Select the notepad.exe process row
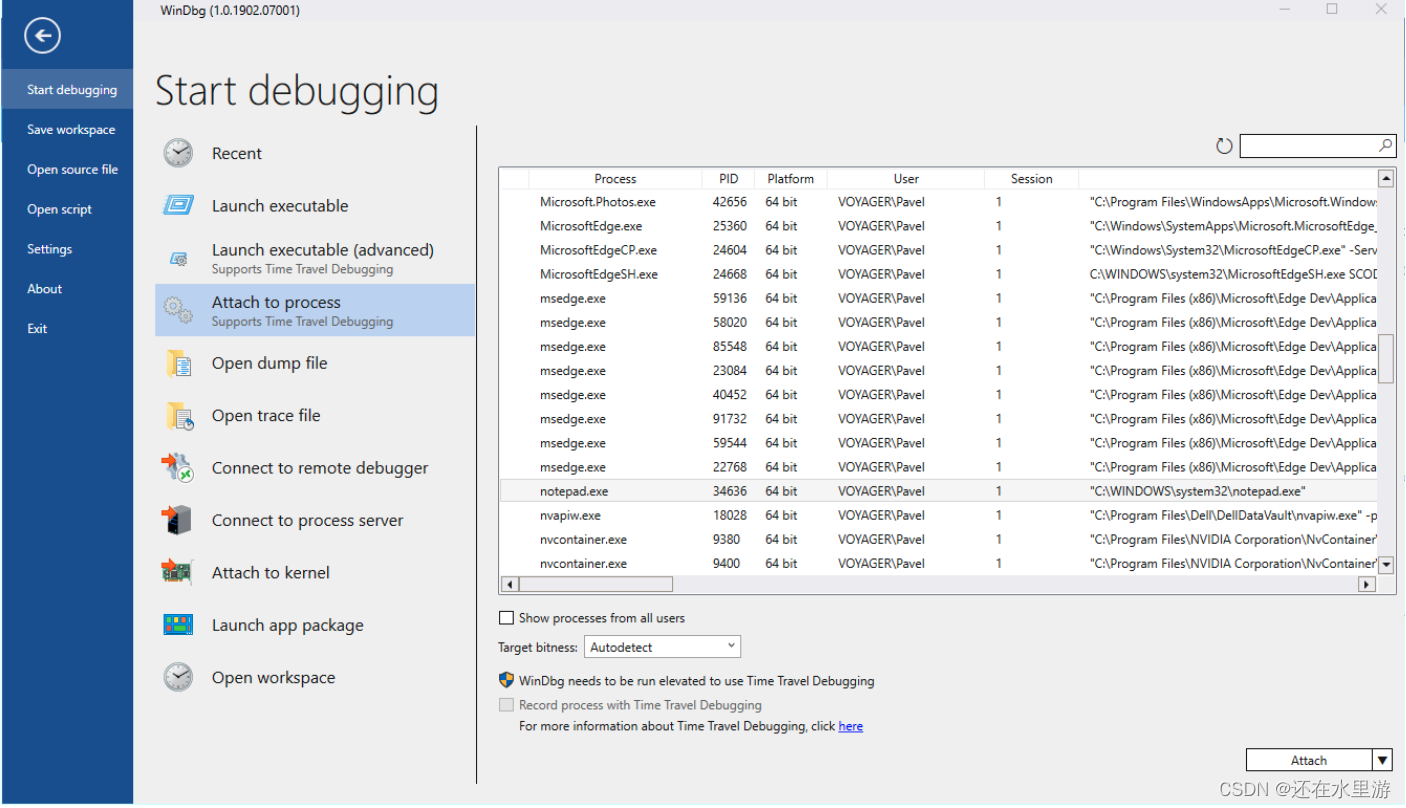Screen dimensions: 1406x808 938,491
